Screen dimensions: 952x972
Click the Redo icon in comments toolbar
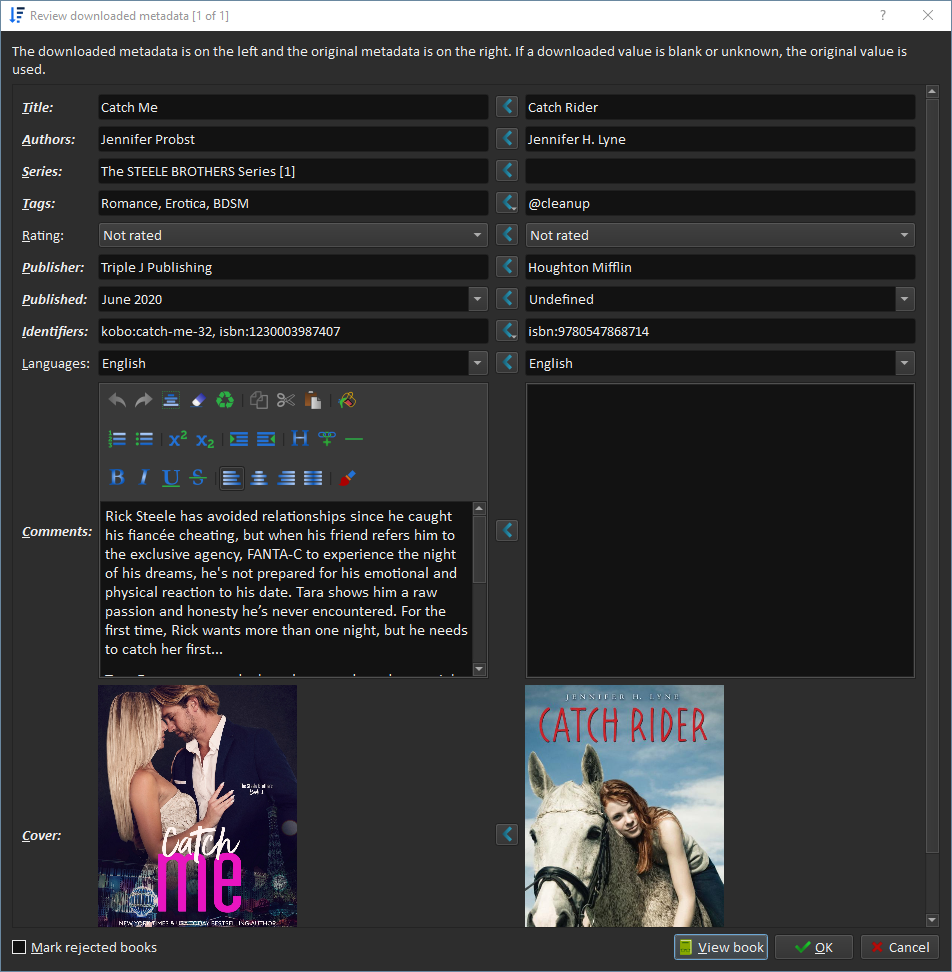point(144,400)
